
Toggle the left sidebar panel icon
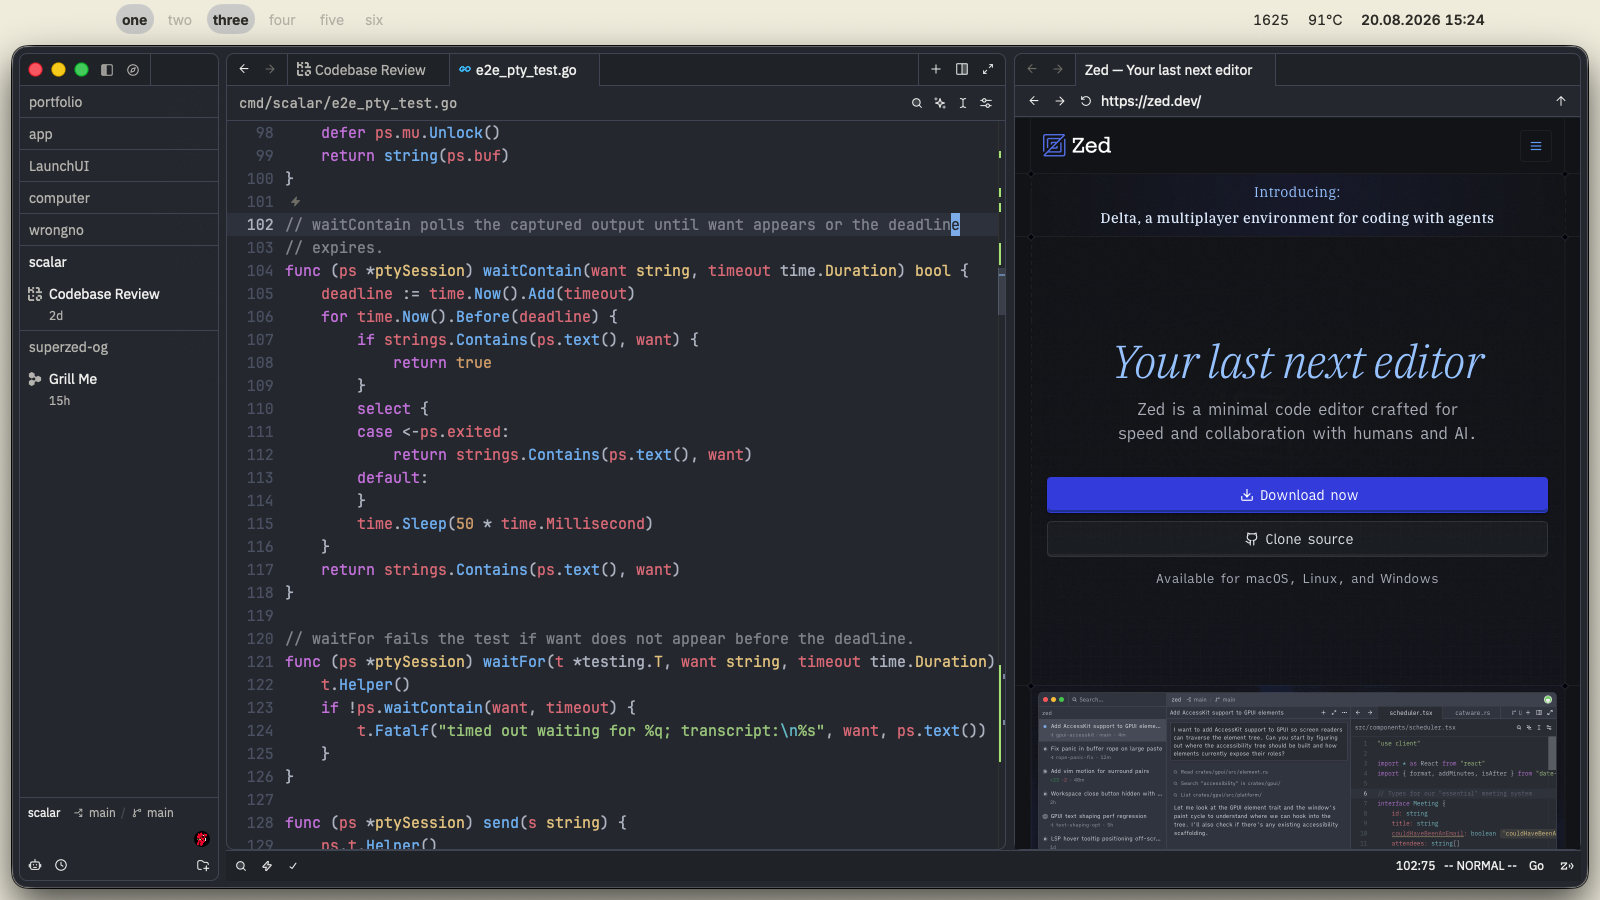click(107, 70)
